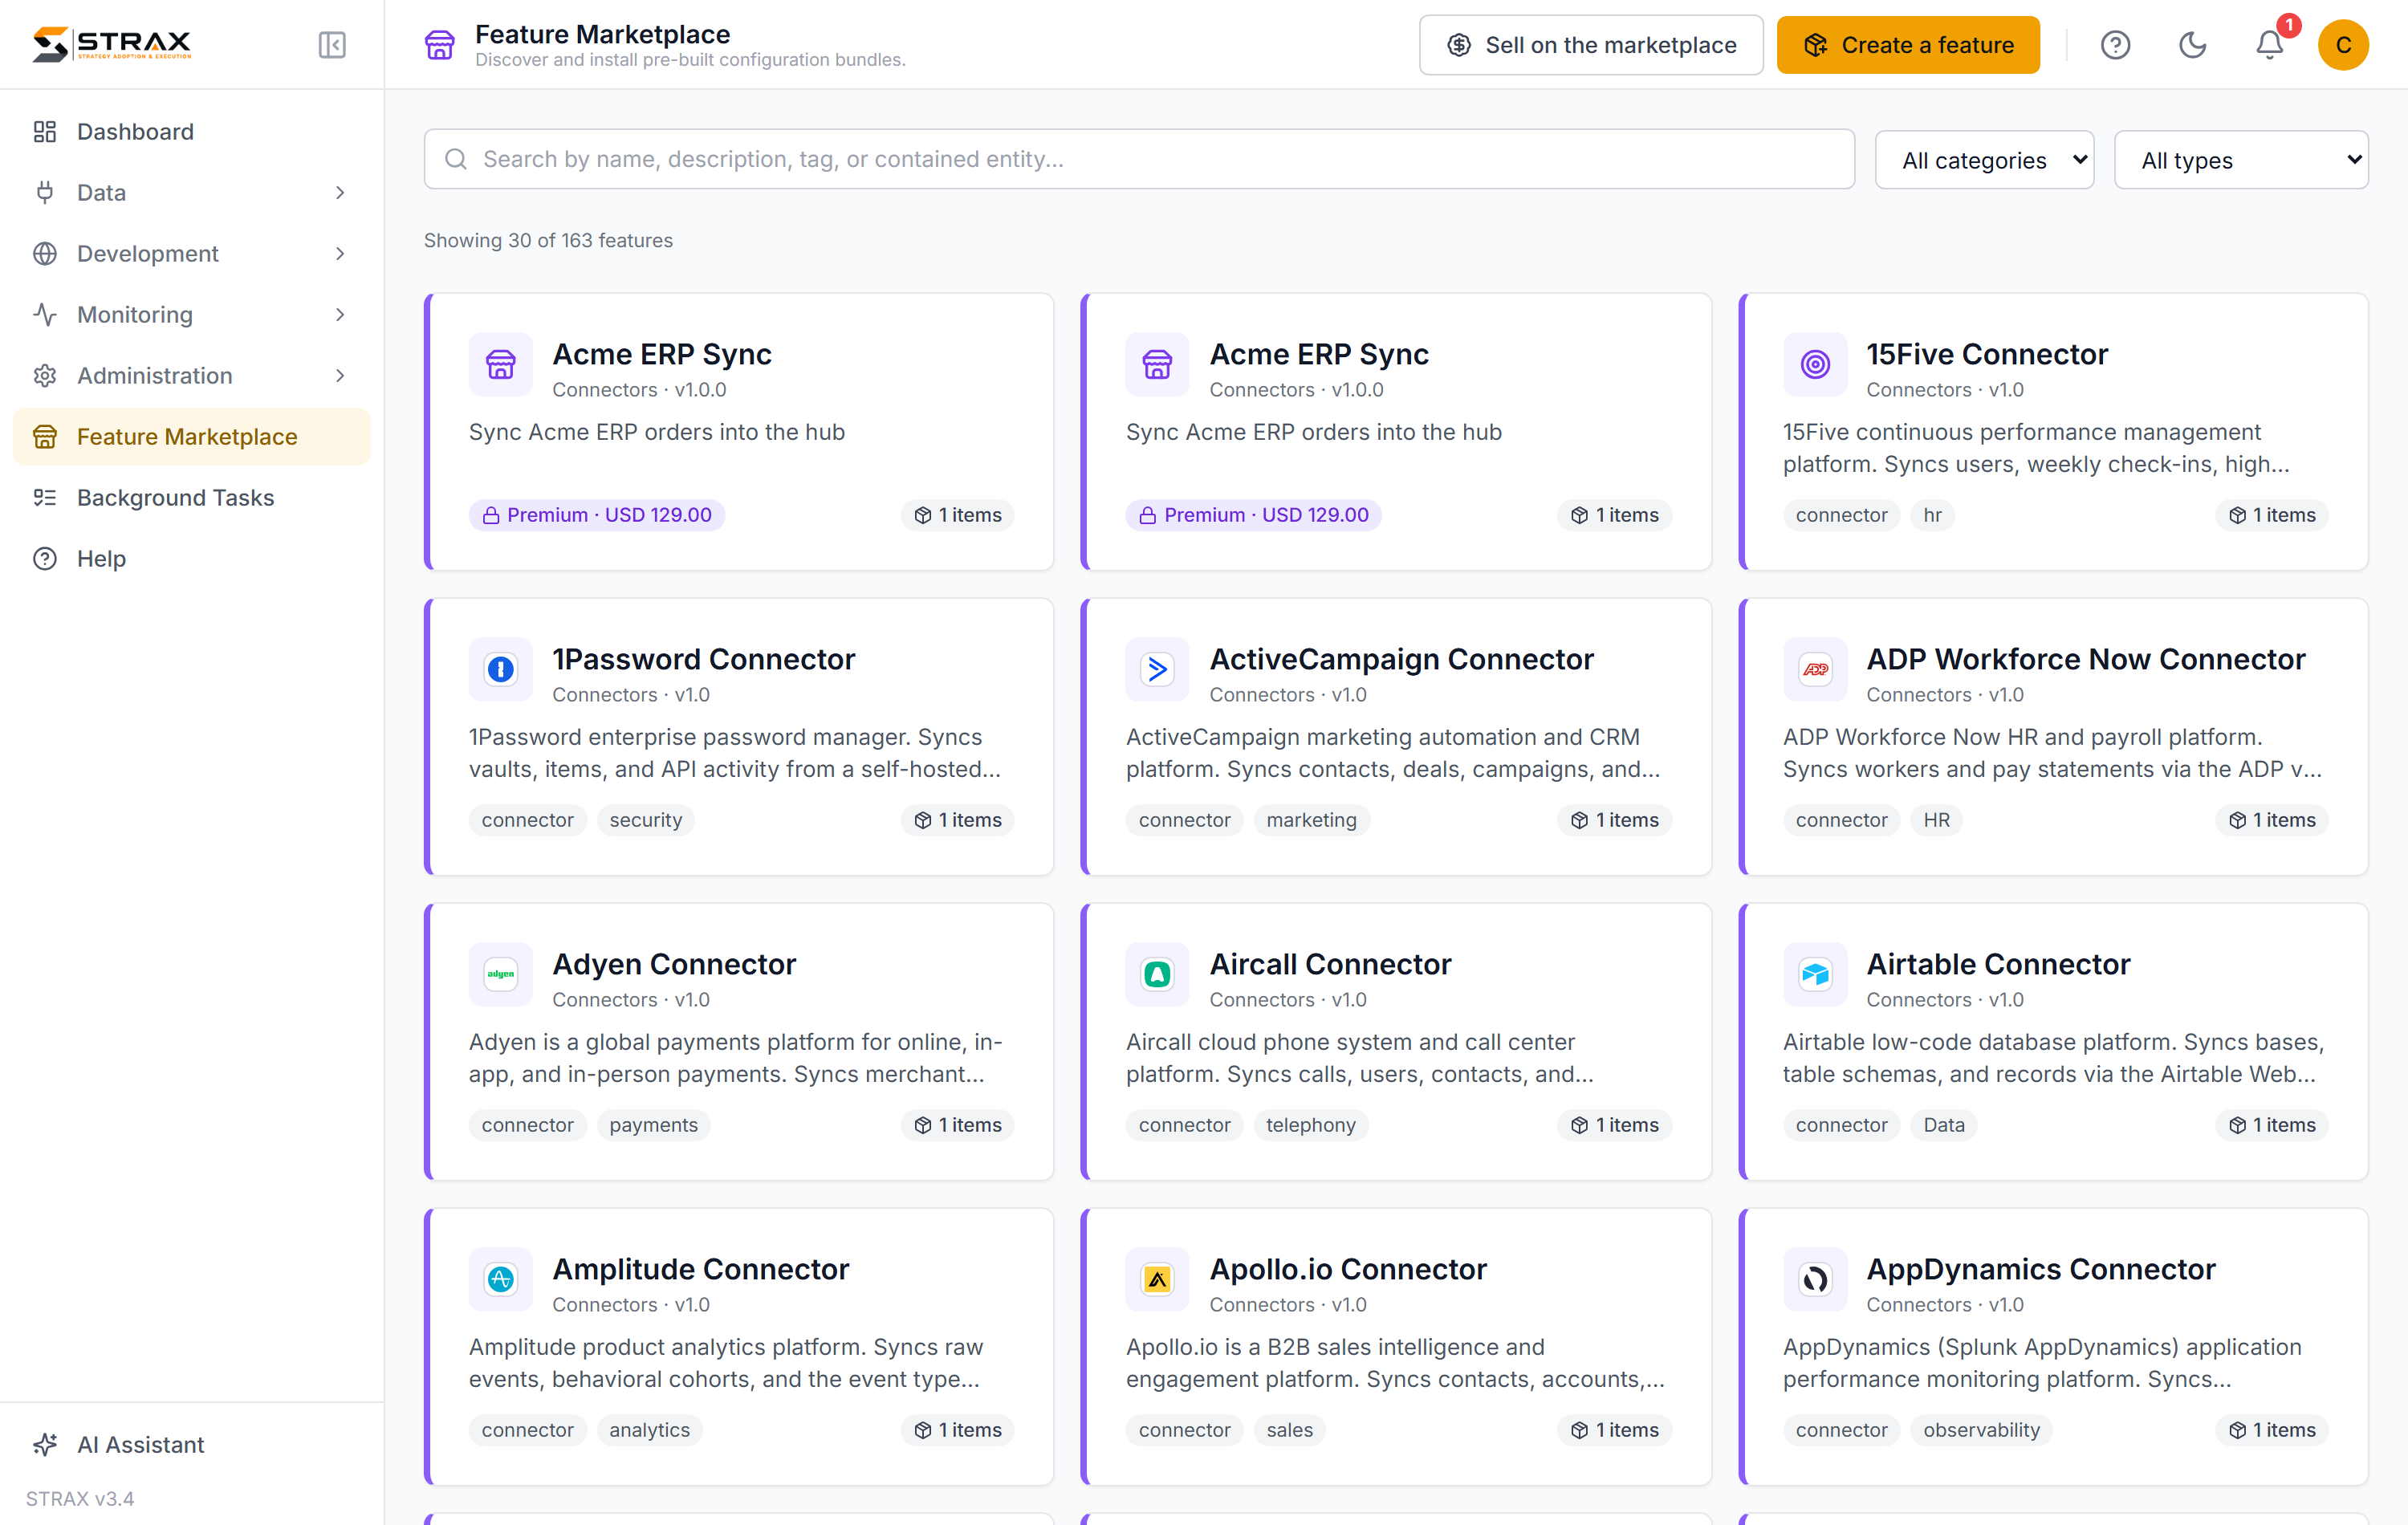Click the Administration gear icon in sidebar
Screen dimensions: 2408x1525
pyautogui.click(x=45, y=376)
